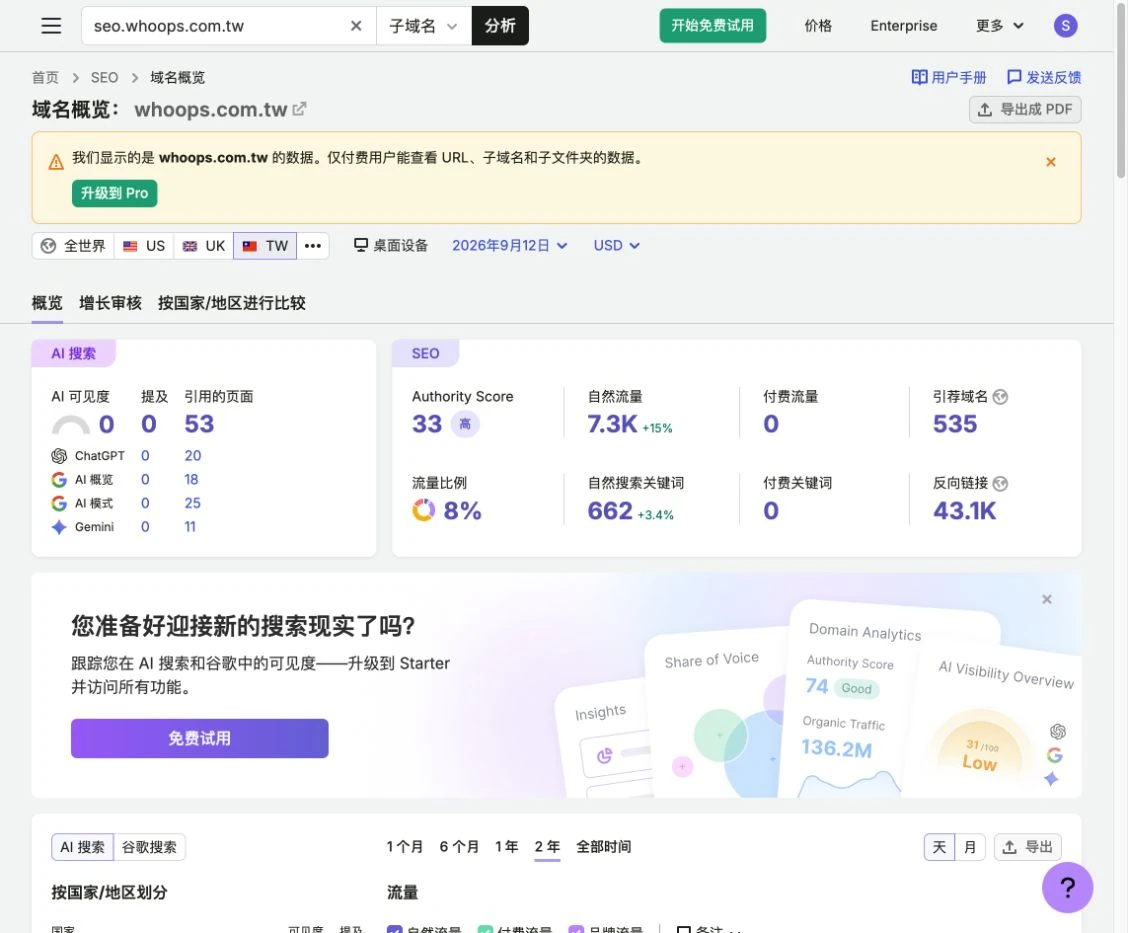Image resolution: width=1128 pixels, height=933 pixels.
Task: Click 导出成 PDF export button
Action: [1025, 109]
